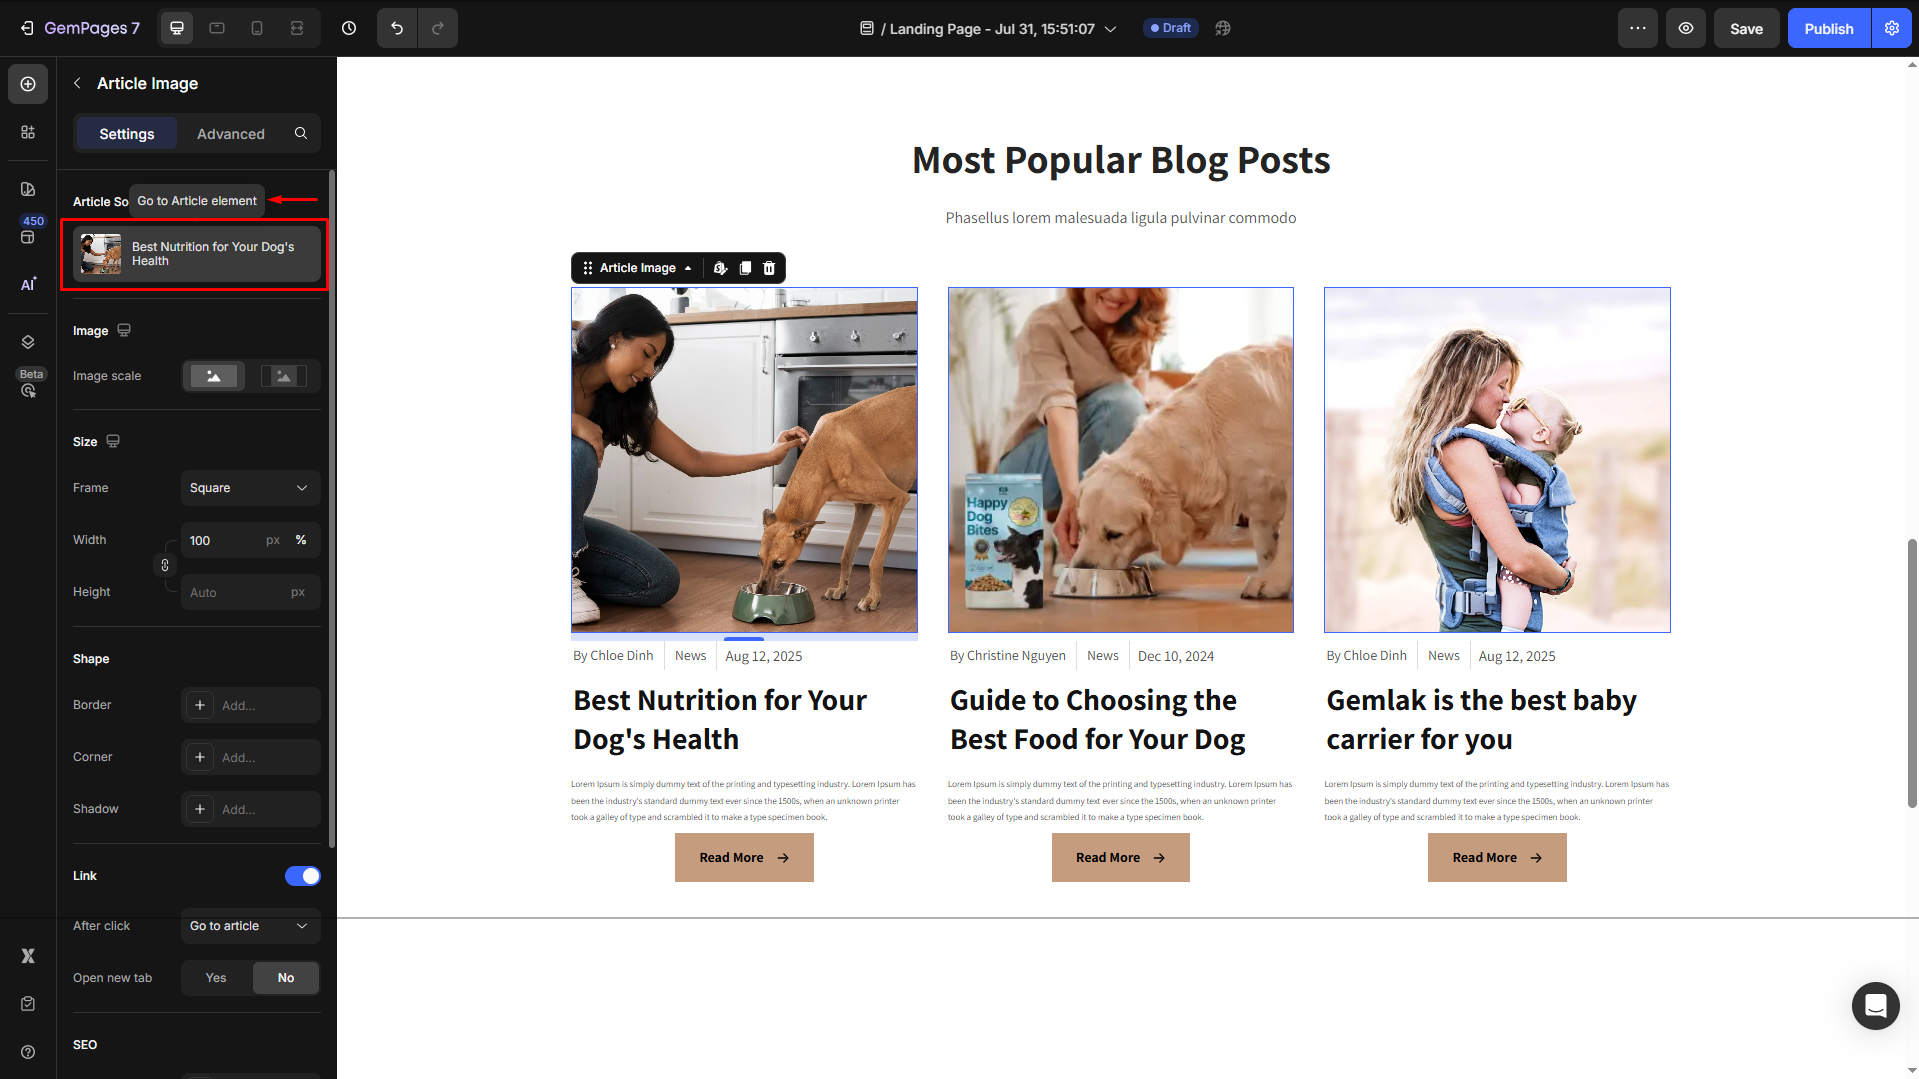The height and width of the screenshot is (1079, 1919).
Task: Click the undo arrow icon
Action: (397, 28)
